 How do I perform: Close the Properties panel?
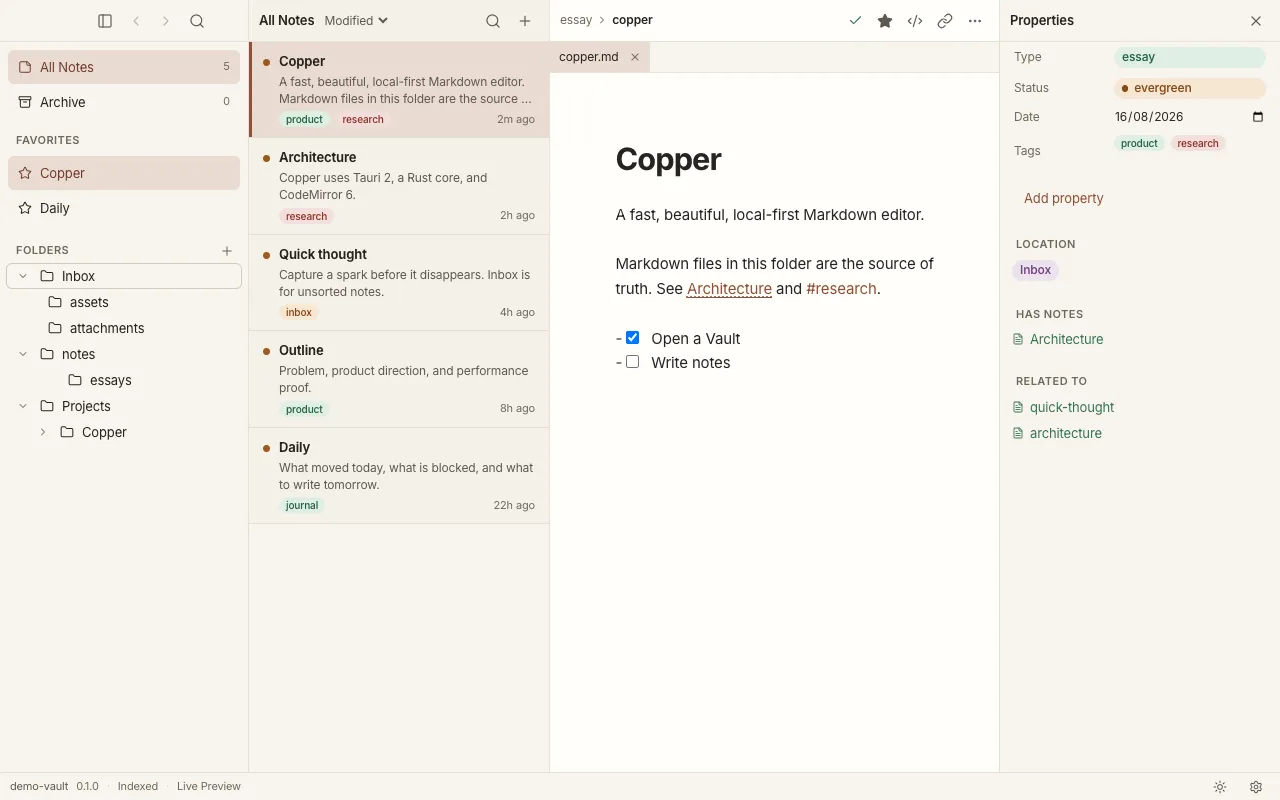coord(1256,21)
